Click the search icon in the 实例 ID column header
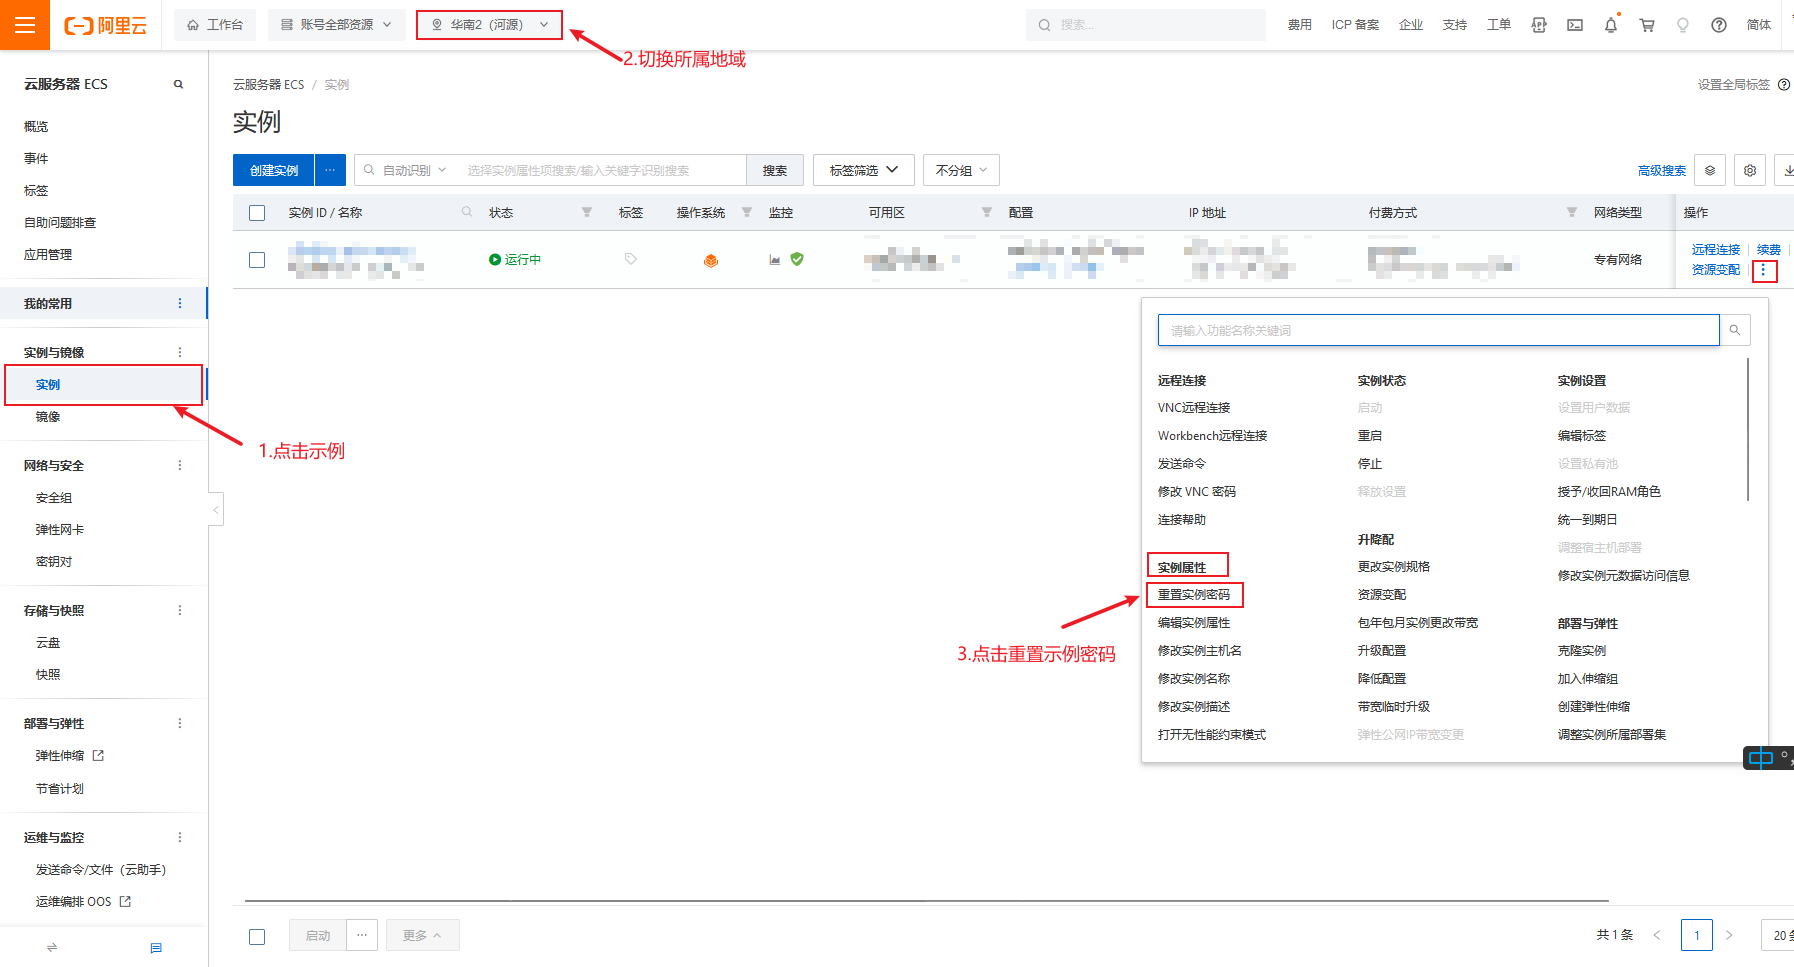The height and width of the screenshot is (967, 1794). click(x=467, y=212)
